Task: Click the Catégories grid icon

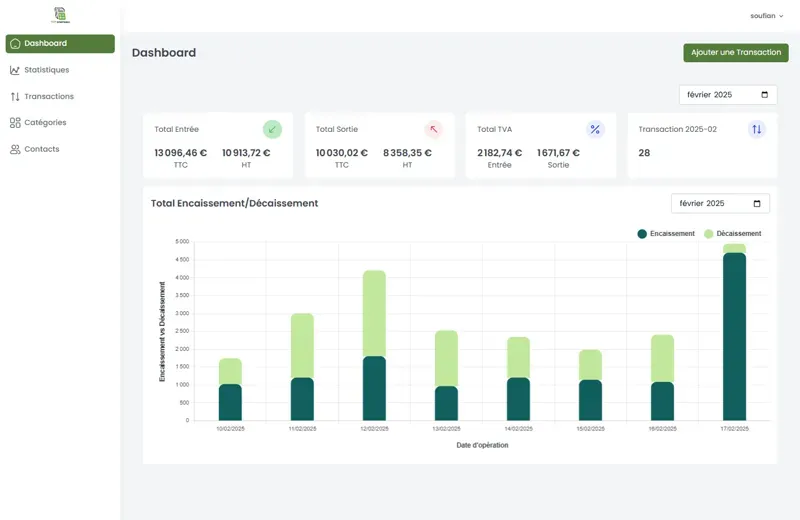Action: coord(15,122)
